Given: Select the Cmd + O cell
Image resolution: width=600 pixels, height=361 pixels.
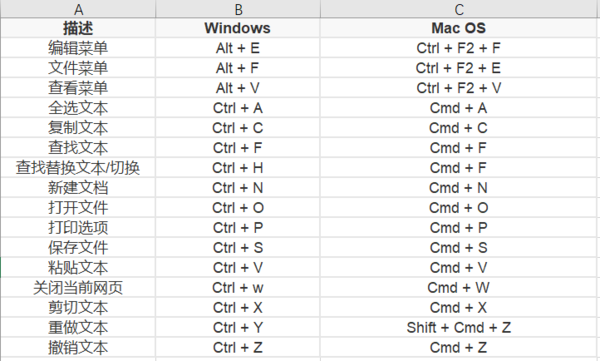Looking at the screenshot, I should pos(458,207).
